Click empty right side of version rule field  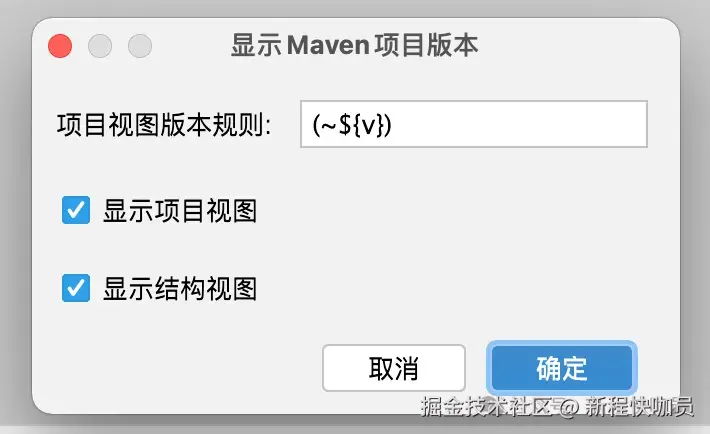521,124
